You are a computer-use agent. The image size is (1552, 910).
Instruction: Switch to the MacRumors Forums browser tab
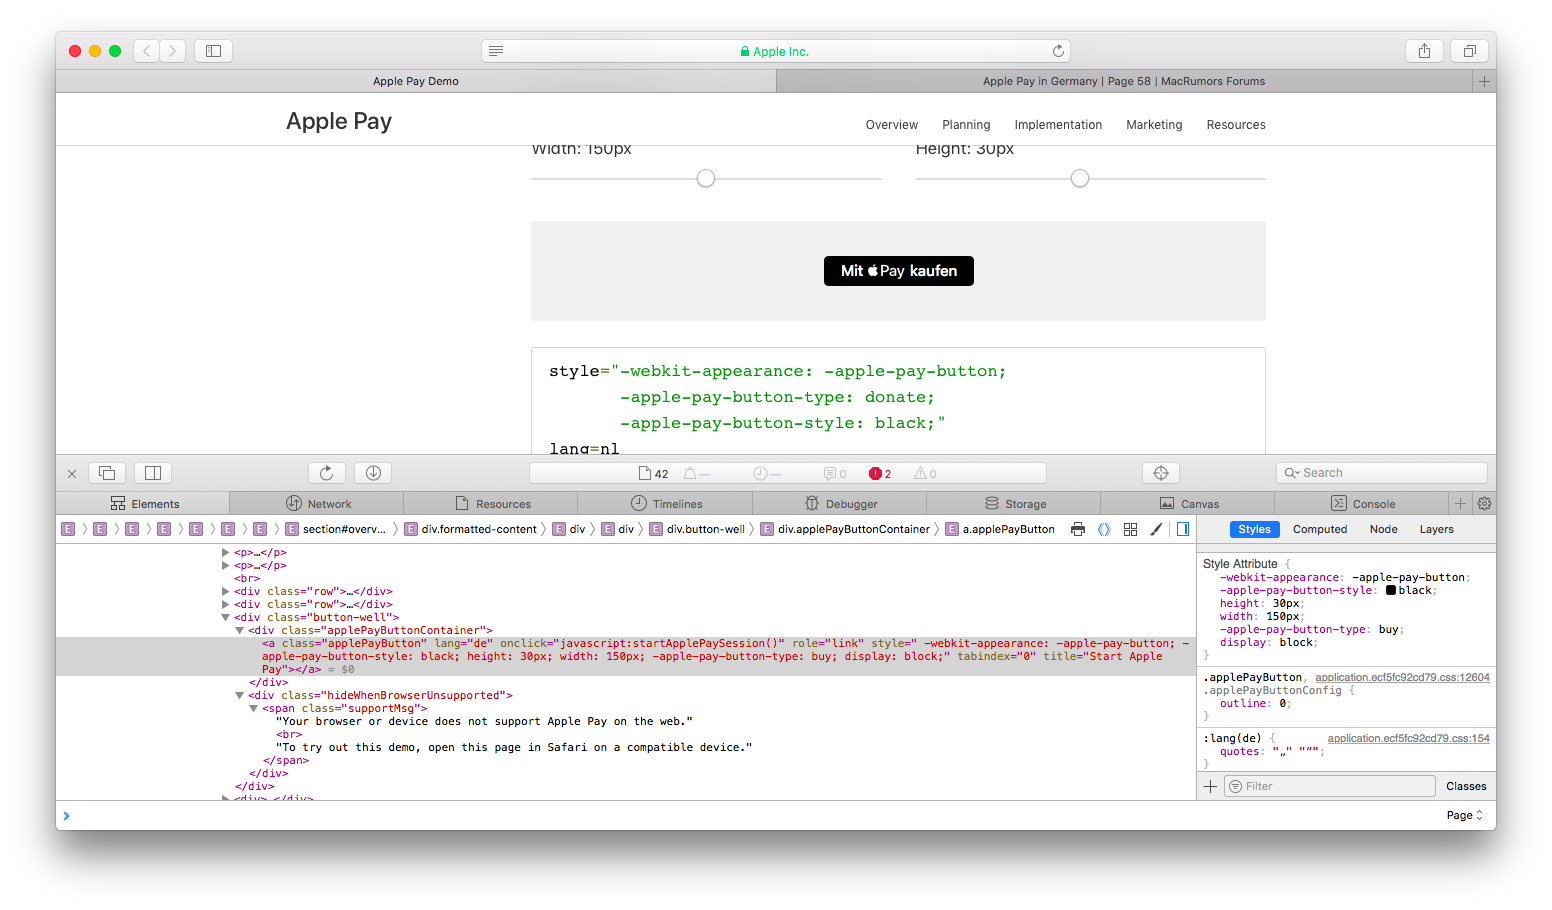(1123, 81)
